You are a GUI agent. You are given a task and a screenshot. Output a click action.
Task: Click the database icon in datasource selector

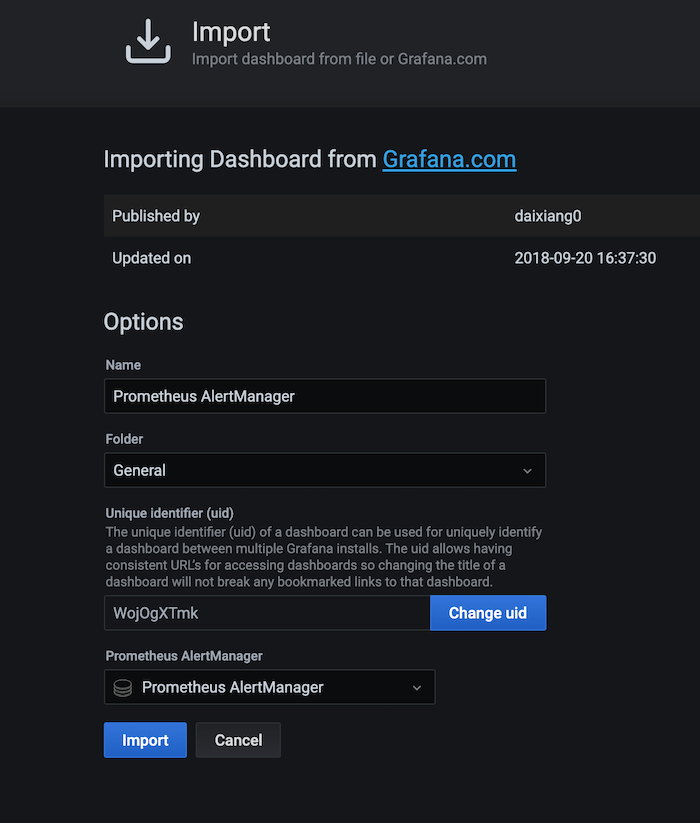[123, 688]
